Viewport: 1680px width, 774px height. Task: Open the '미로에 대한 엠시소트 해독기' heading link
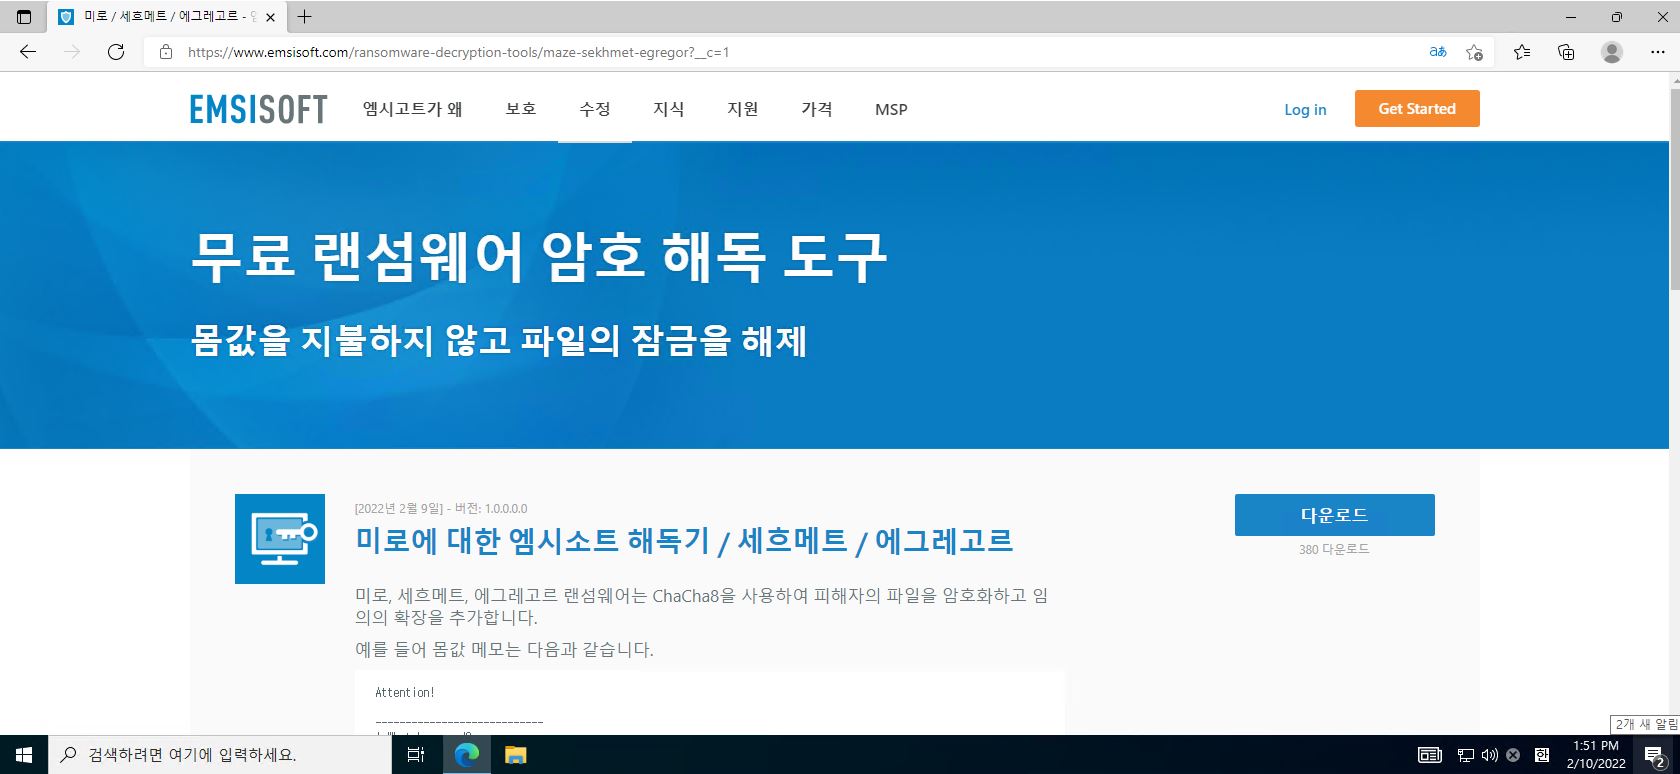pos(684,541)
